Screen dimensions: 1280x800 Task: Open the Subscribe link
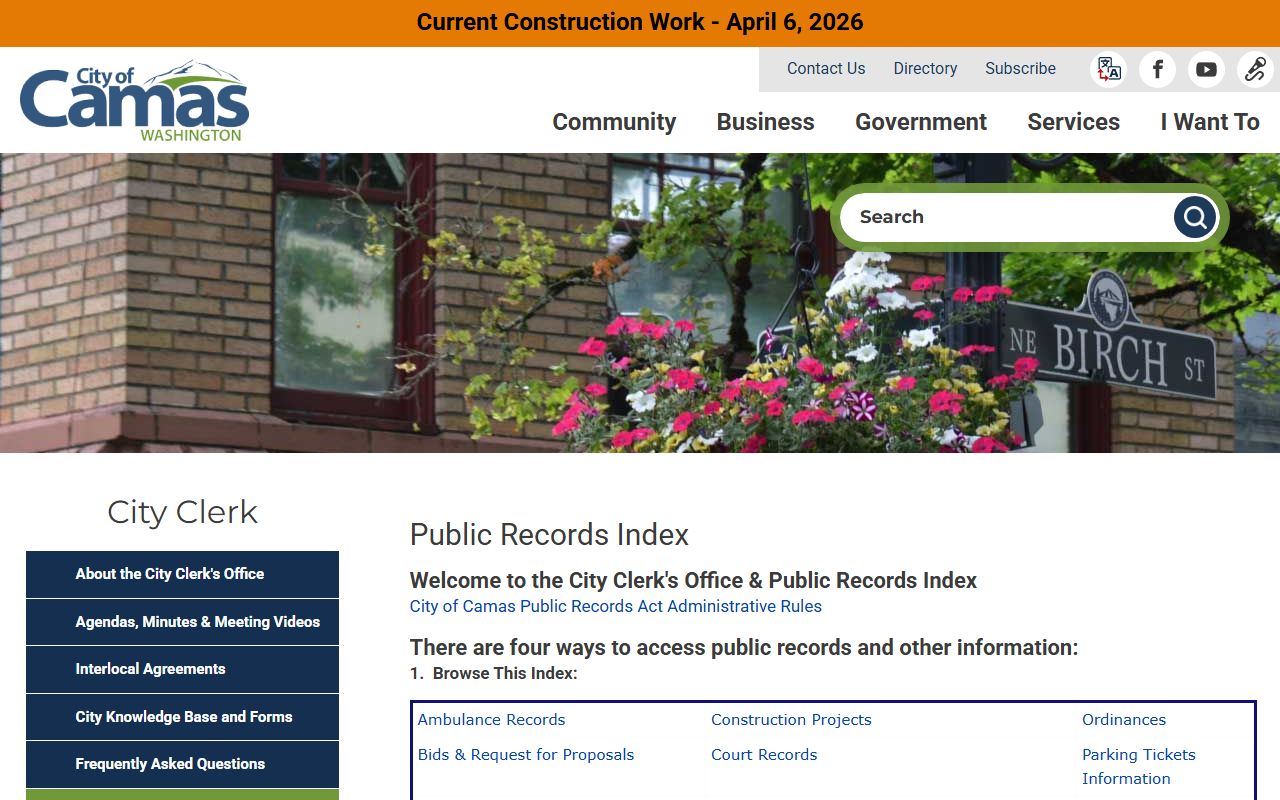pos(1020,68)
